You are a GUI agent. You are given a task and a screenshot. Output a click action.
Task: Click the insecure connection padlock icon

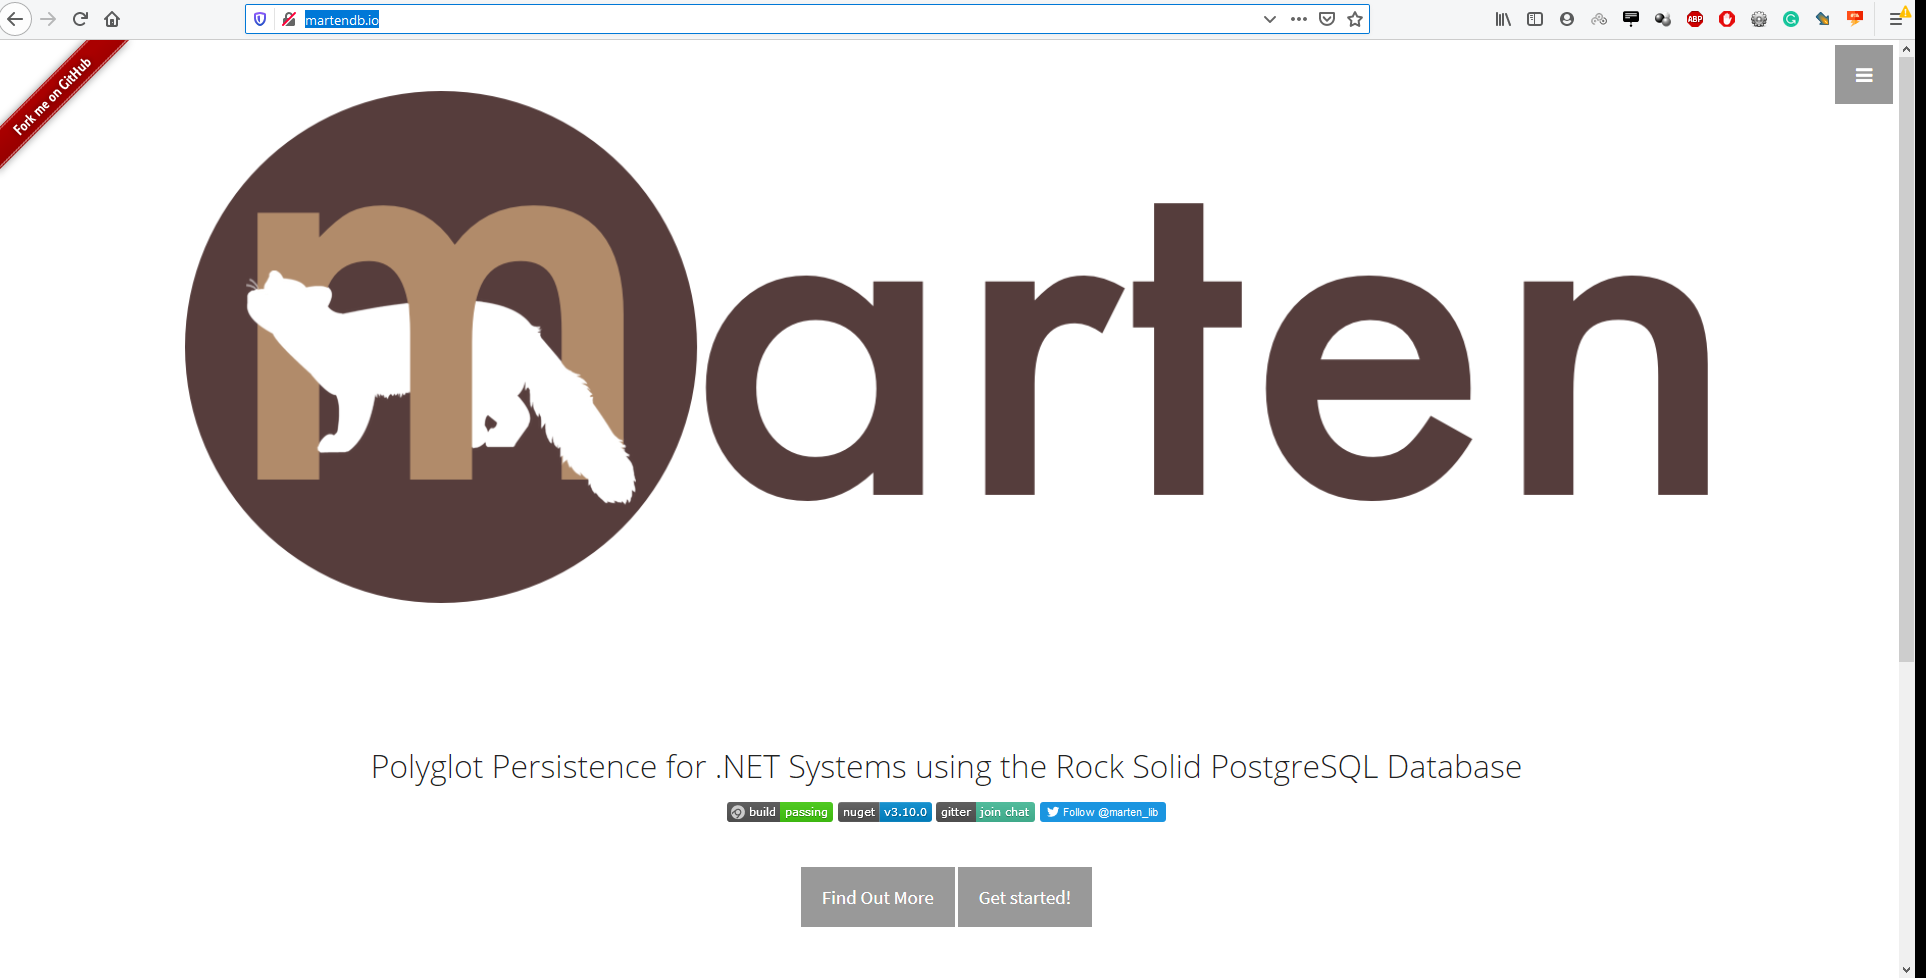point(288,19)
